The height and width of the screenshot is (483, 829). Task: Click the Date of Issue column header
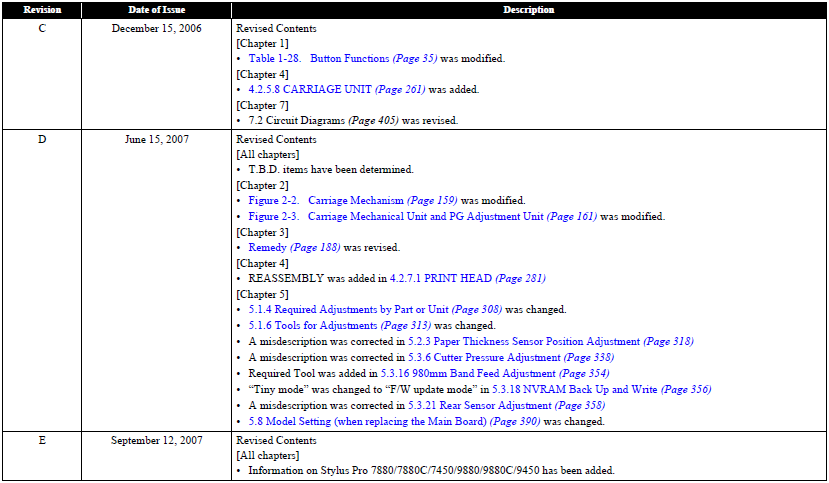(x=155, y=9)
